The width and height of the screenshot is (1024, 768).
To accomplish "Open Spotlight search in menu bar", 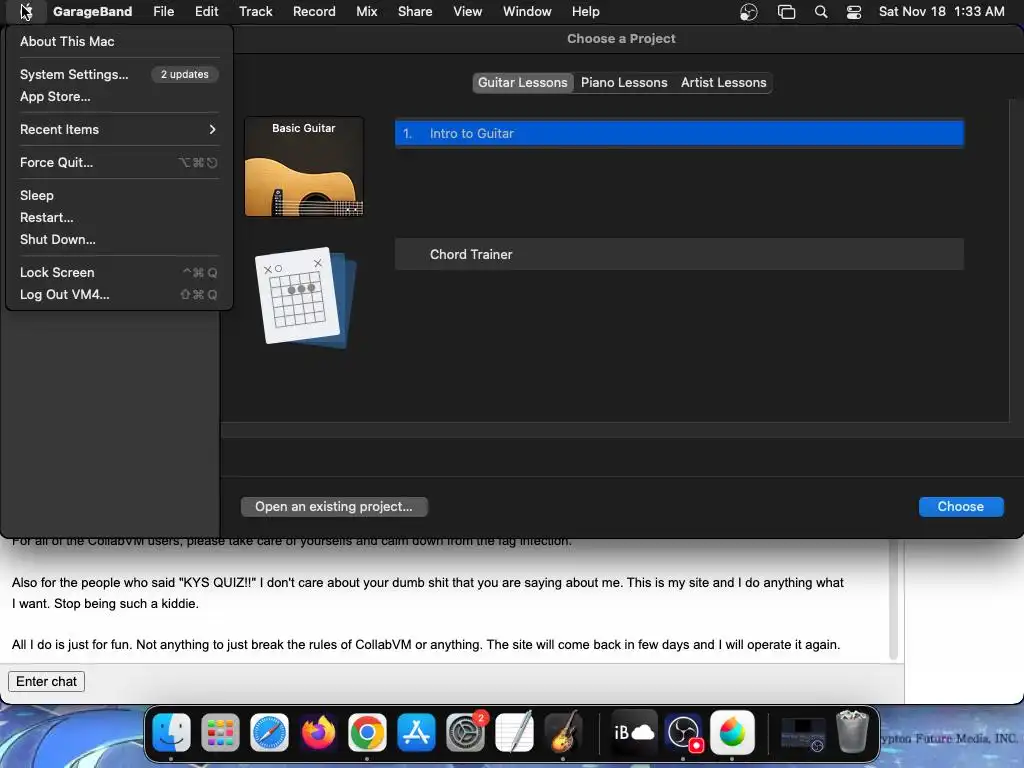I will [821, 12].
